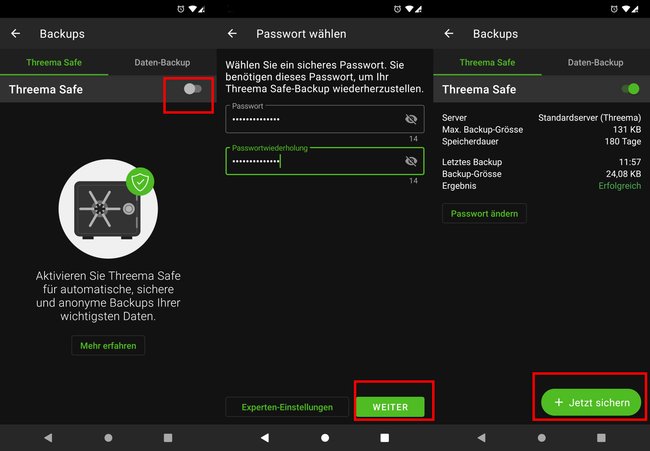Click '11:57' Letztes Backup time
The width and height of the screenshot is (650, 451).
pyautogui.click(x=630, y=162)
